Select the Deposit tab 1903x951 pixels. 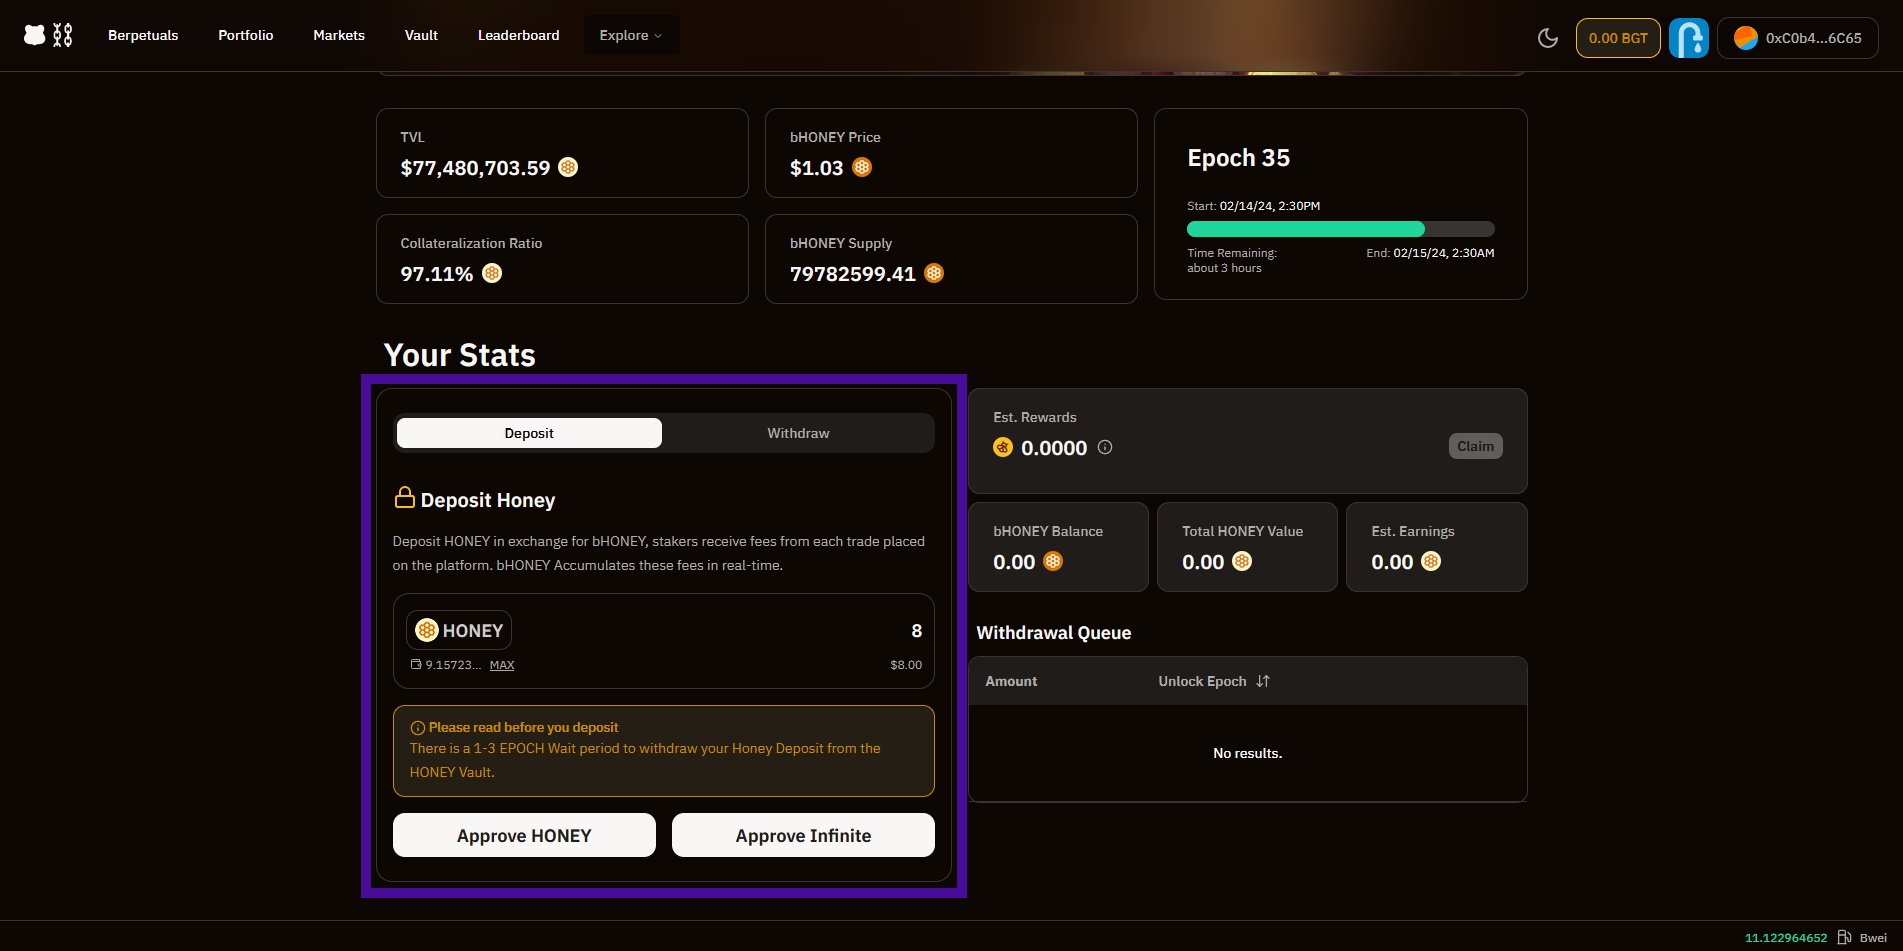tap(529, 433)
